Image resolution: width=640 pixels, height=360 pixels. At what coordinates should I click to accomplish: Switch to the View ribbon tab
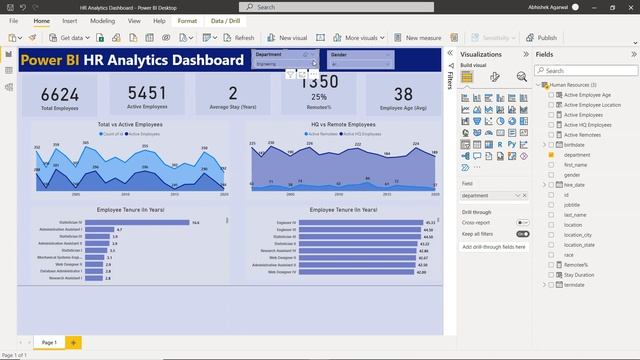tap(134, 21)
